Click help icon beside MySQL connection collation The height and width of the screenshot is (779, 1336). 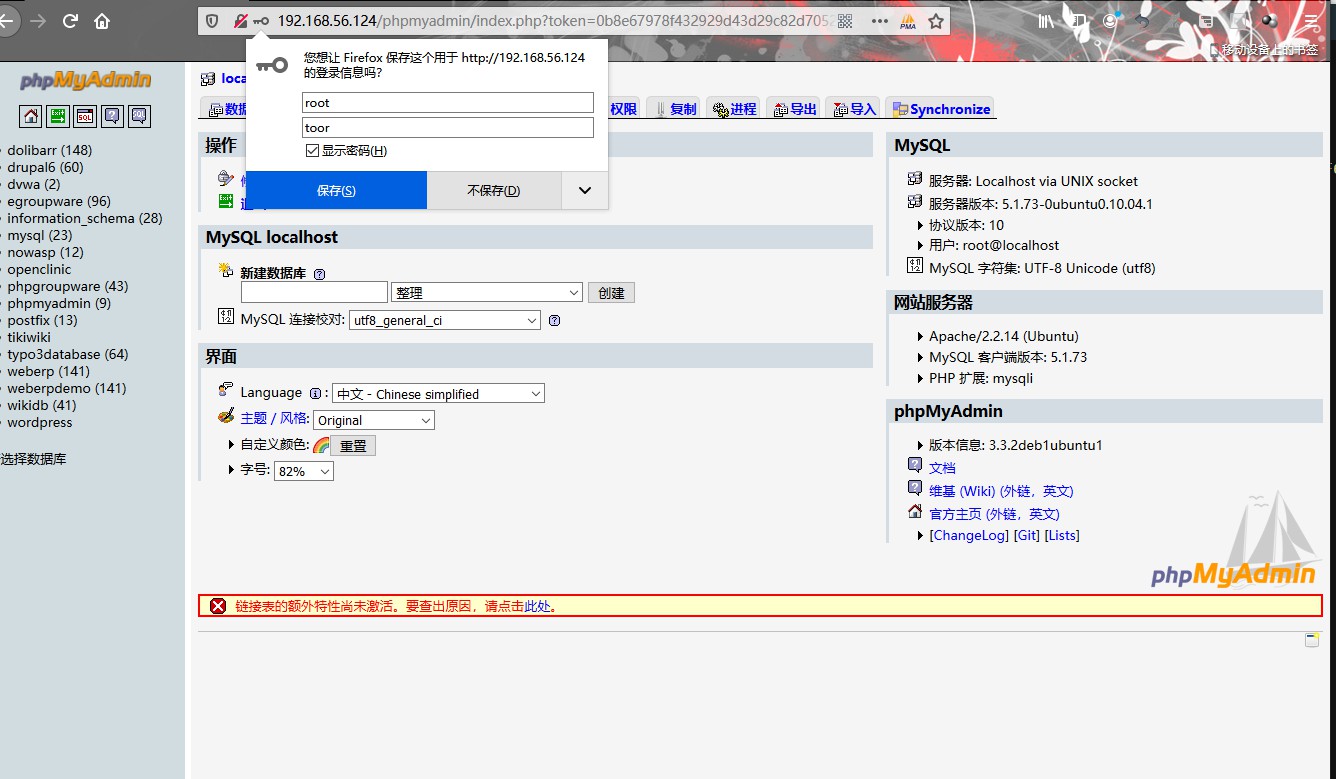[x=554, y=321]
